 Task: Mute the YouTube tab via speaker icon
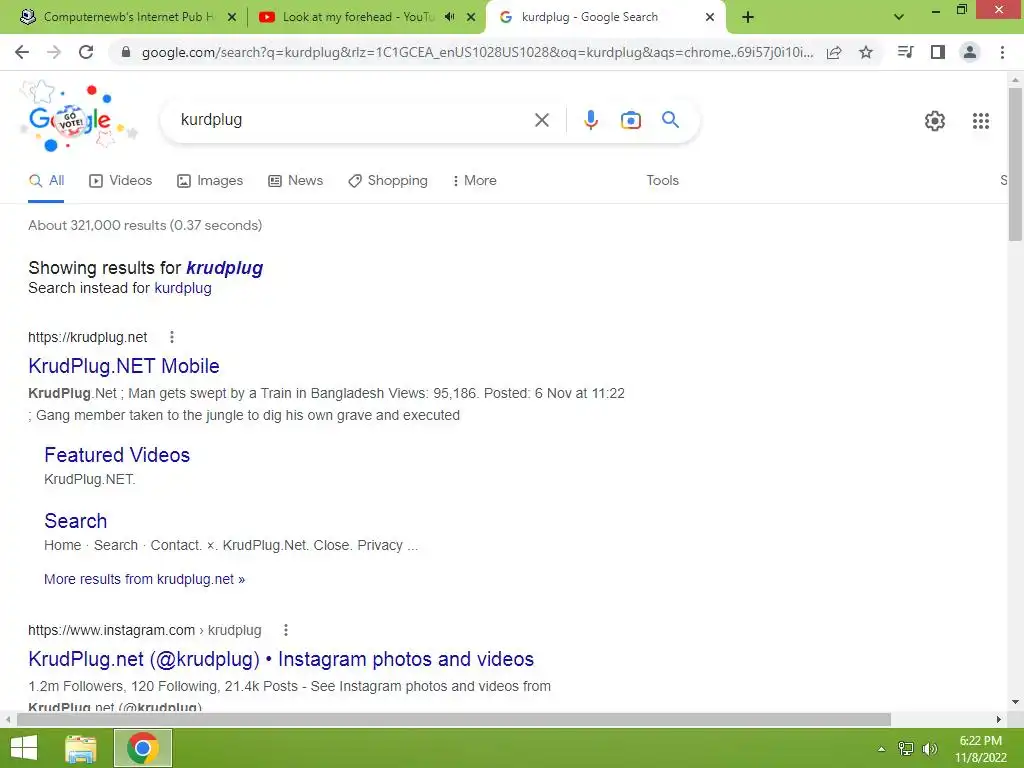tap(449, 17)
